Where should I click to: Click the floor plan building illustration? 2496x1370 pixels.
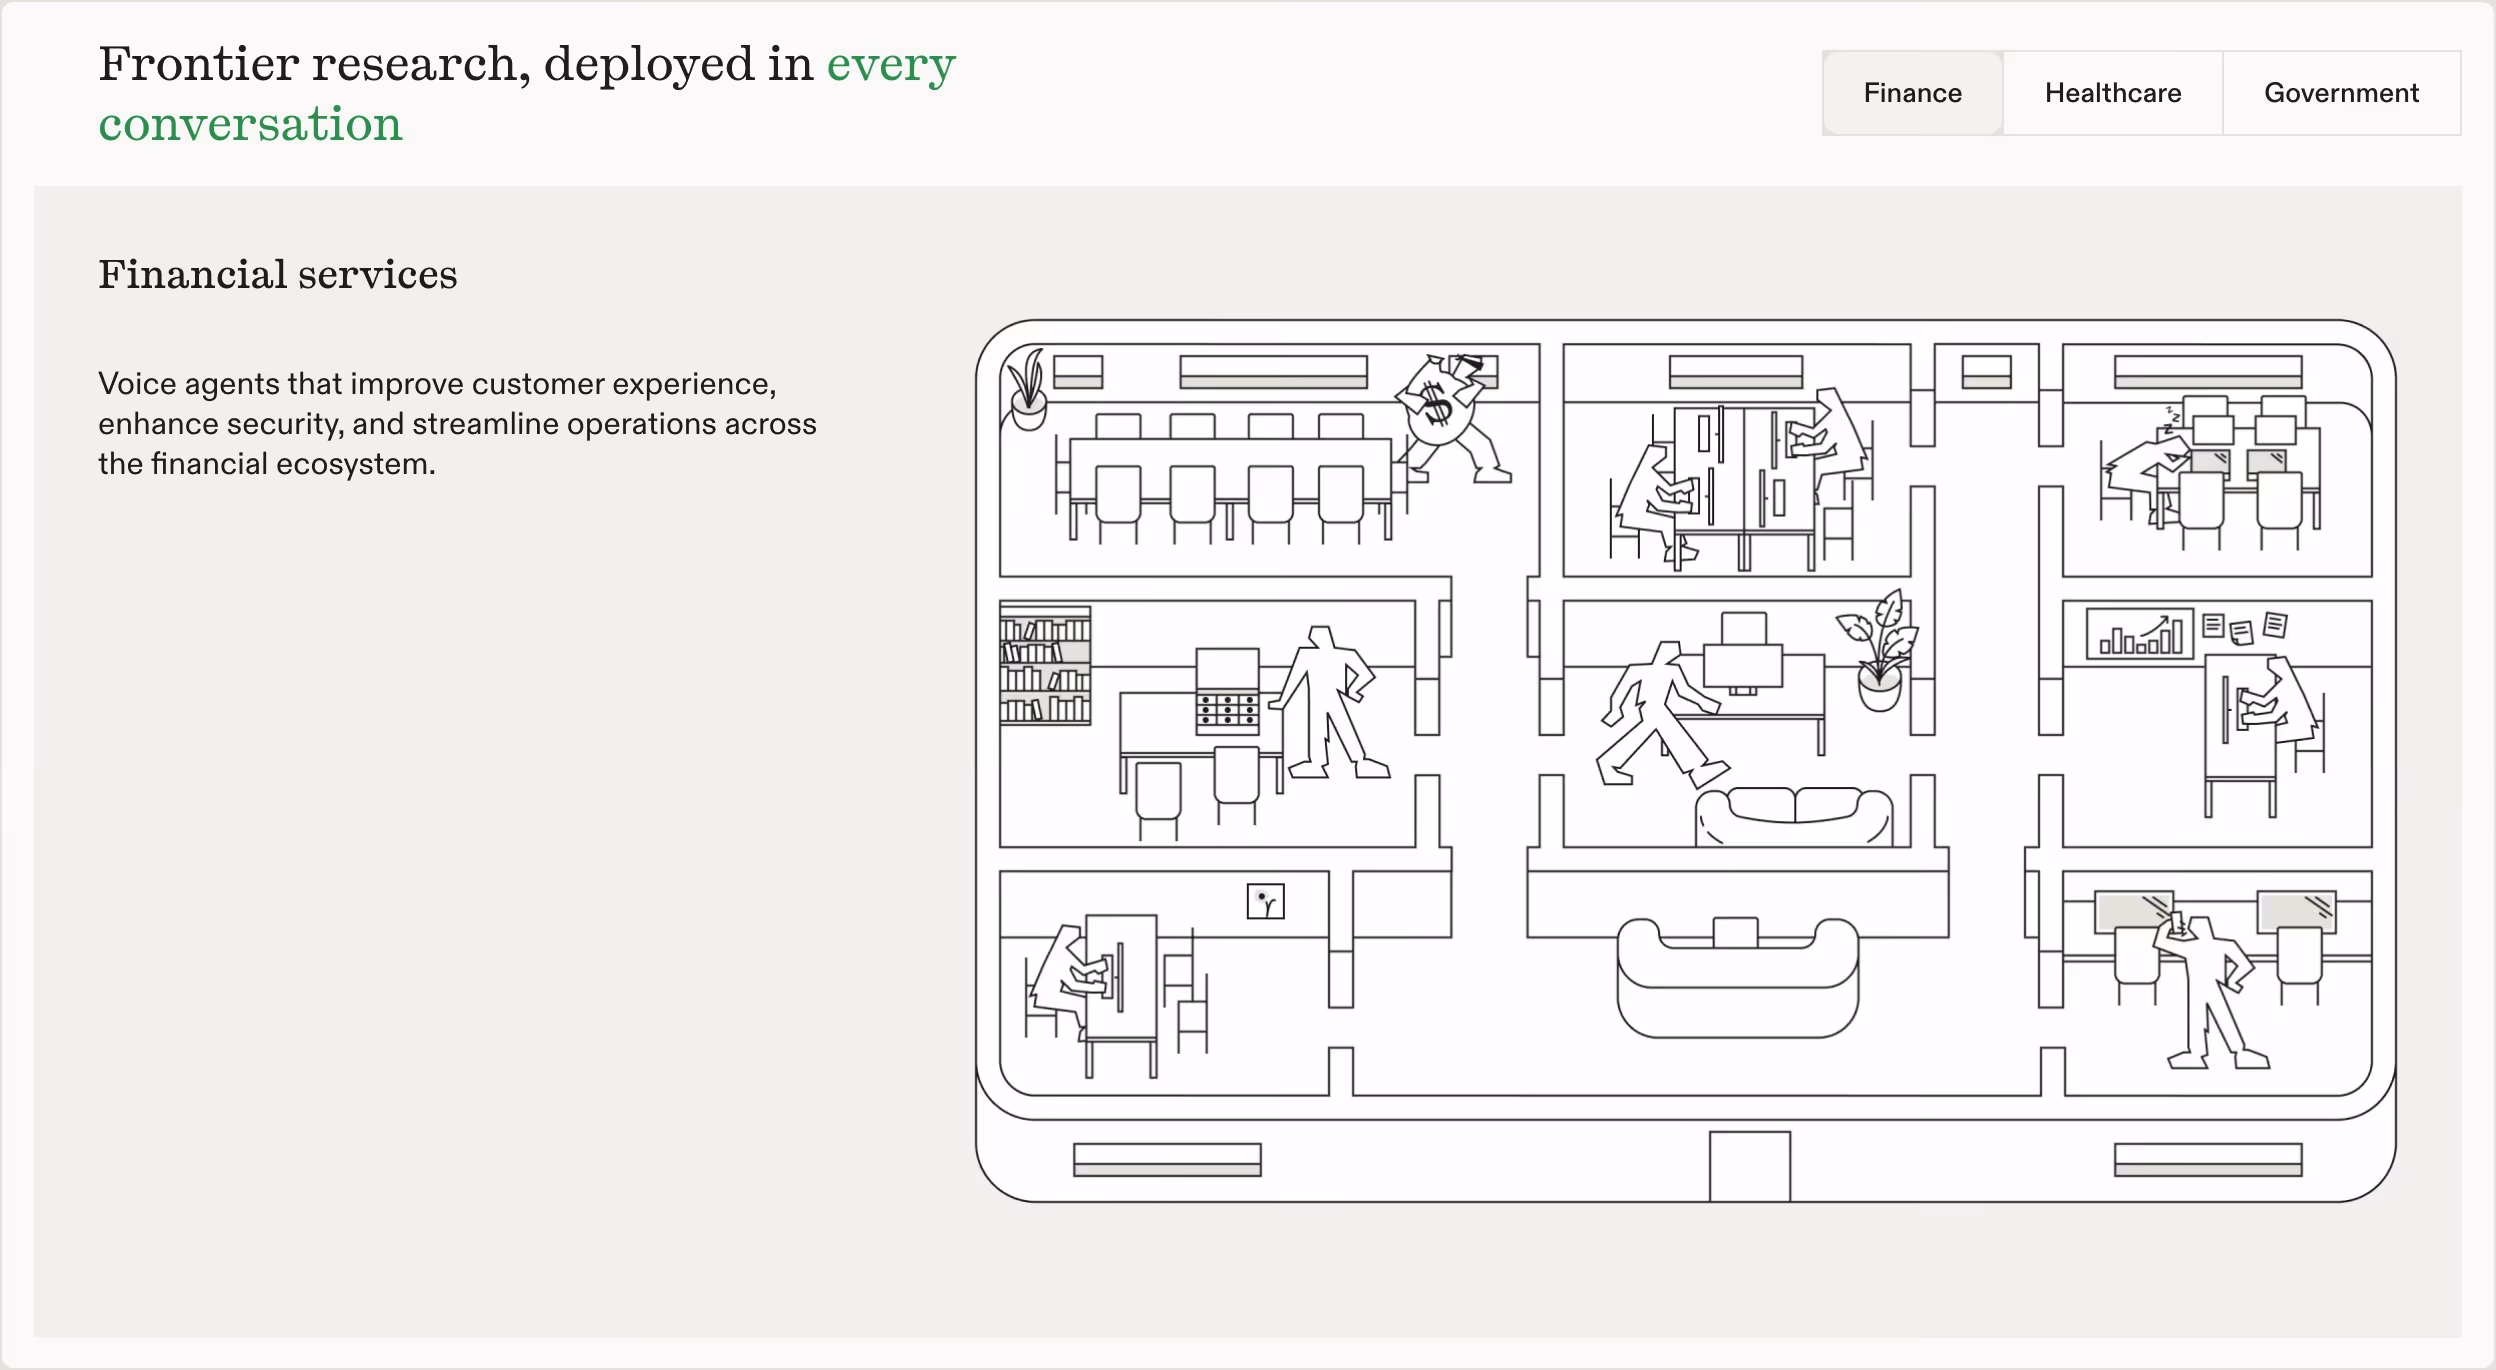tap(1685, 761)
